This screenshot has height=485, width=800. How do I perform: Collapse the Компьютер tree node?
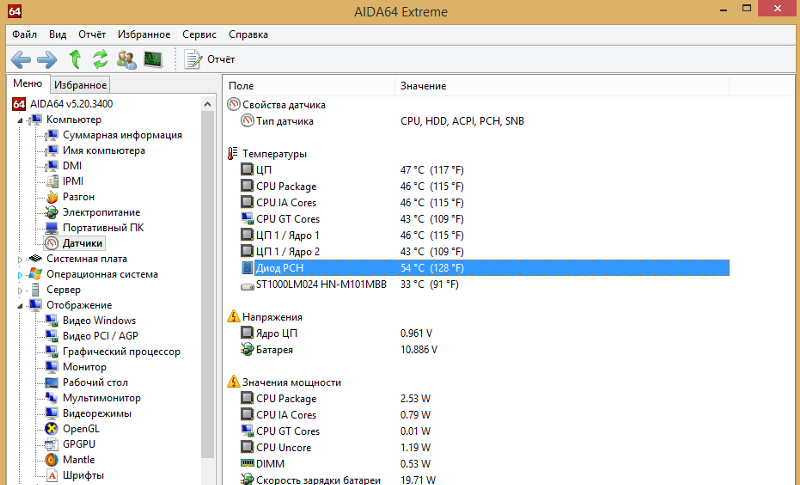click(x=20, y=120)
